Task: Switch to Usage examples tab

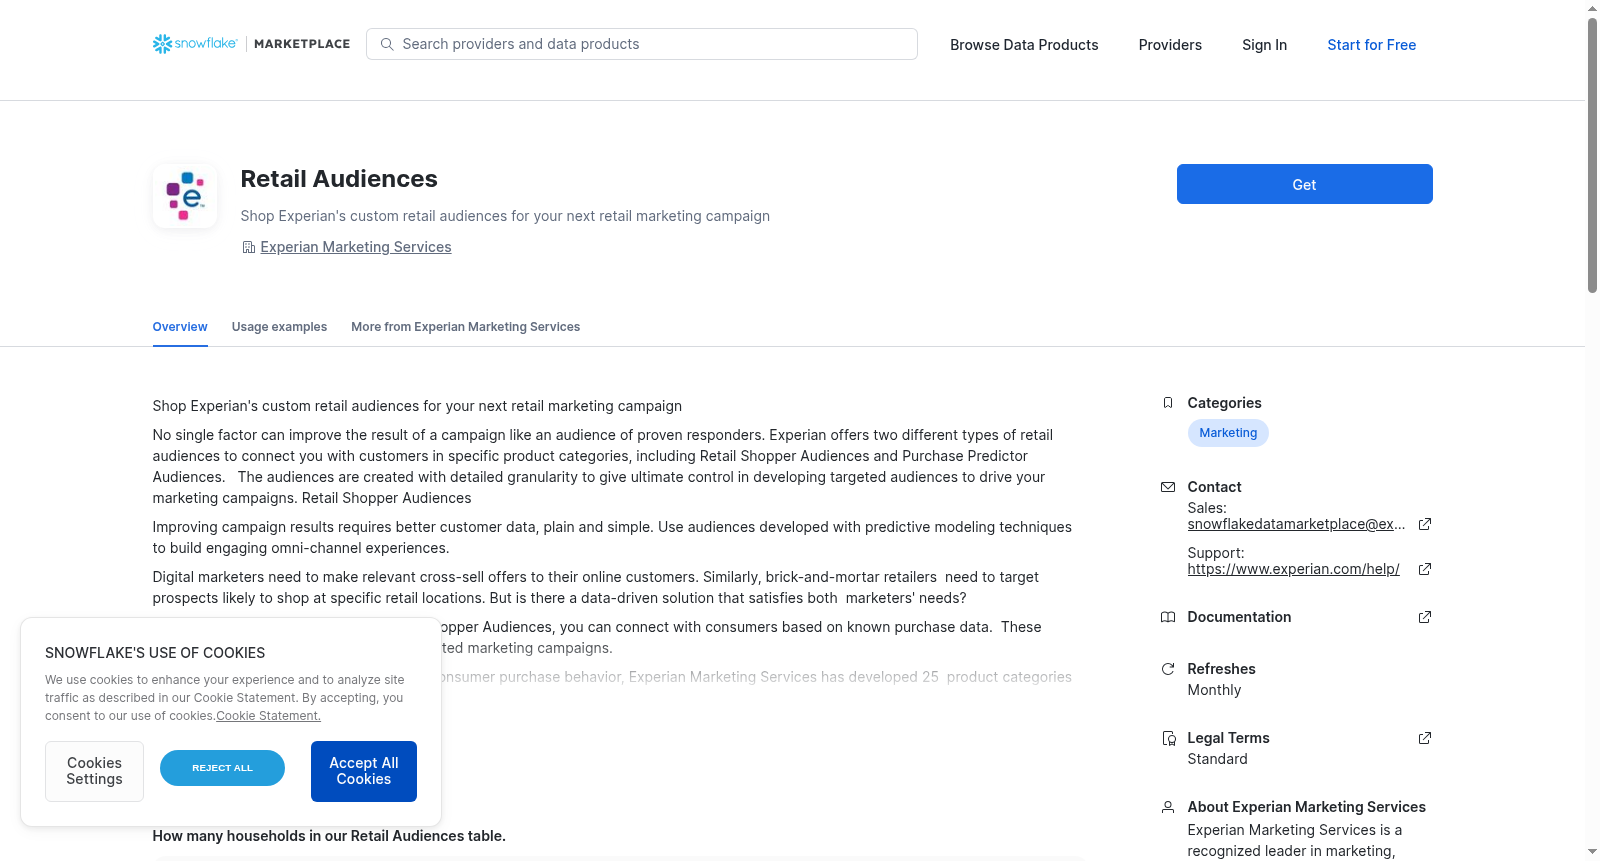Action: point(279,327)
